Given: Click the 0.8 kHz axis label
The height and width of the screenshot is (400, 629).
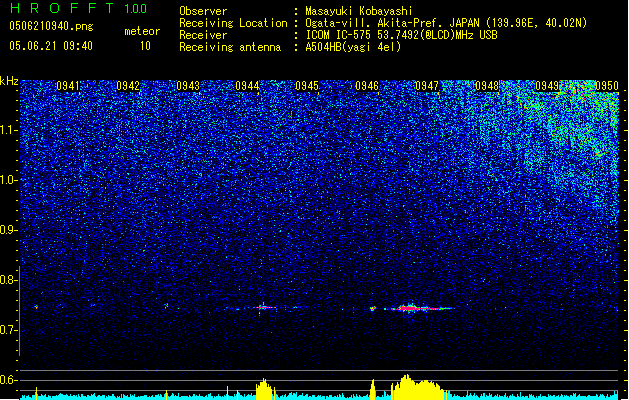Looking at the screenshot, I should point(9,280).
